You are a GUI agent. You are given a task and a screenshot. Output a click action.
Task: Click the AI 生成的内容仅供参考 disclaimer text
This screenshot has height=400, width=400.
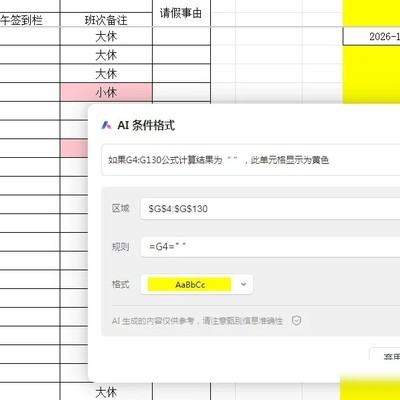click(x=197, y=321)
